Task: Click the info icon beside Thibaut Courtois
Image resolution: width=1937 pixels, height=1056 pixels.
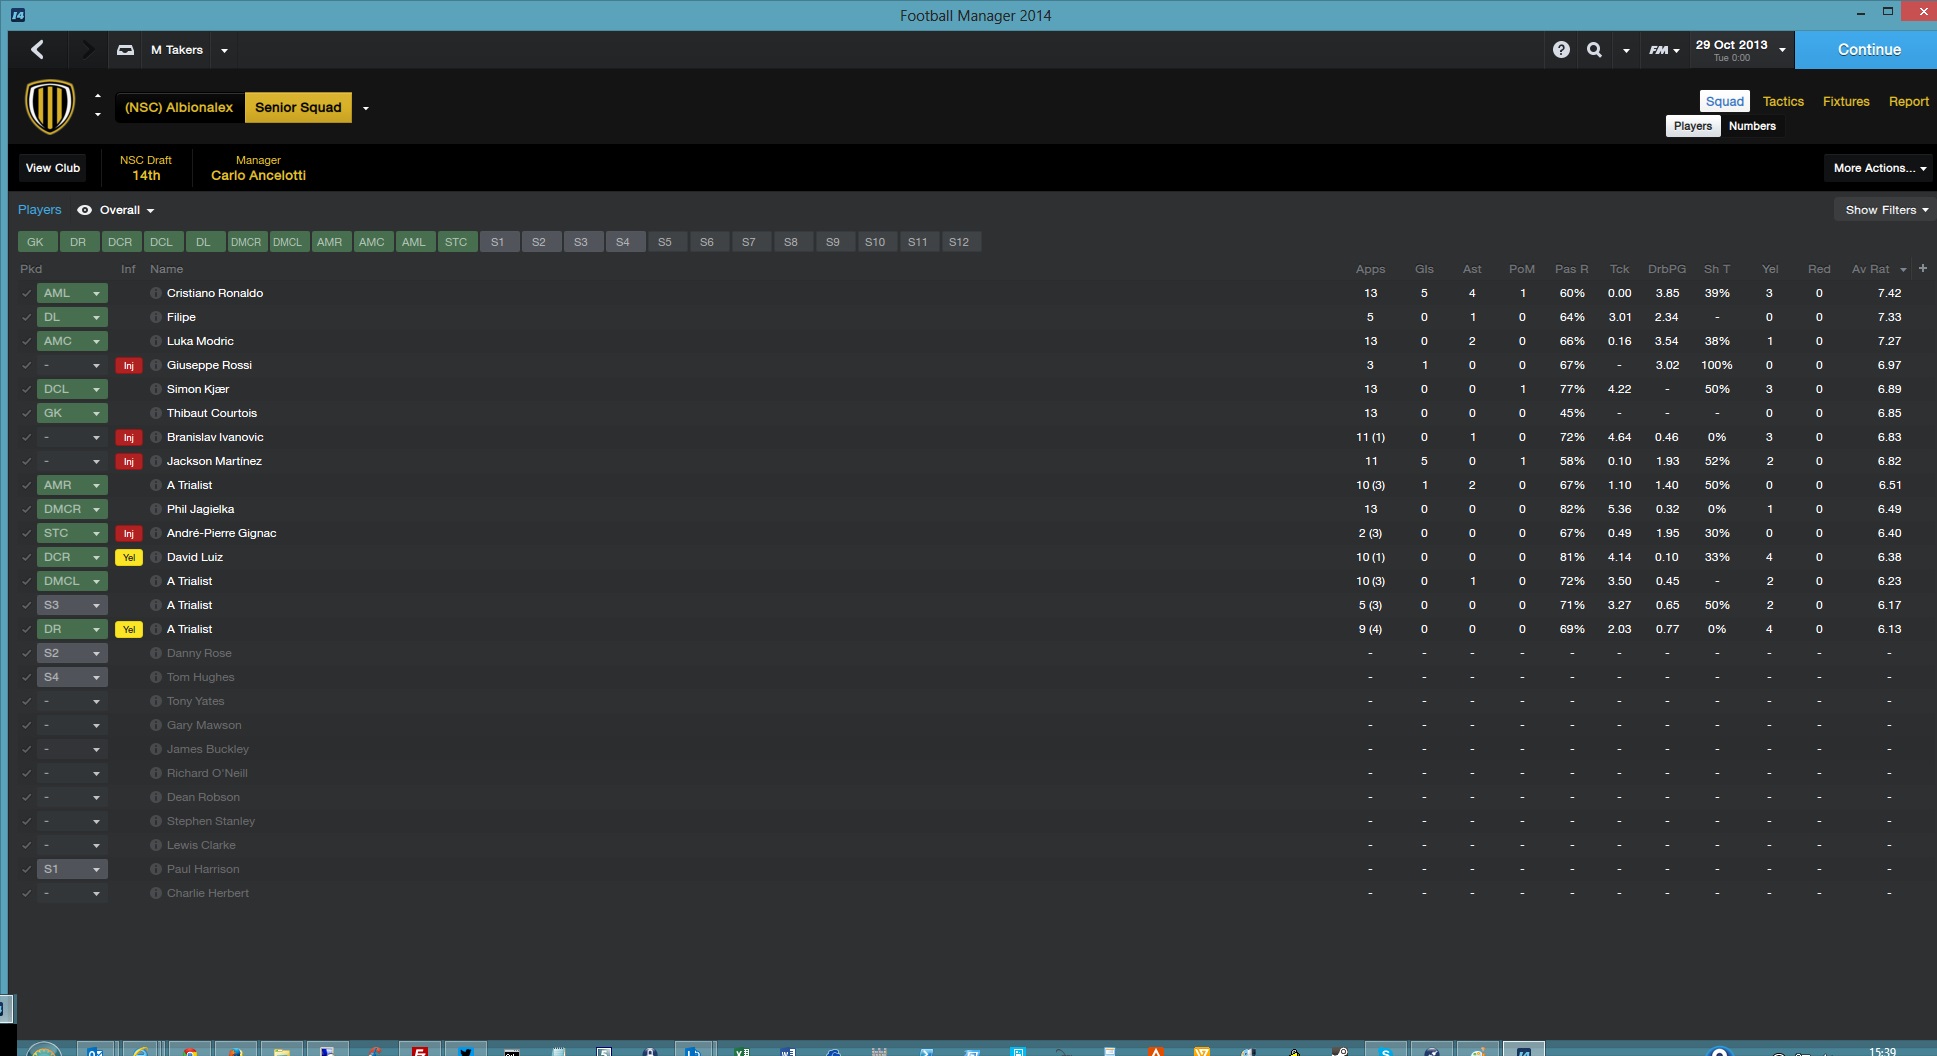Action: click(x=156, y=413)
